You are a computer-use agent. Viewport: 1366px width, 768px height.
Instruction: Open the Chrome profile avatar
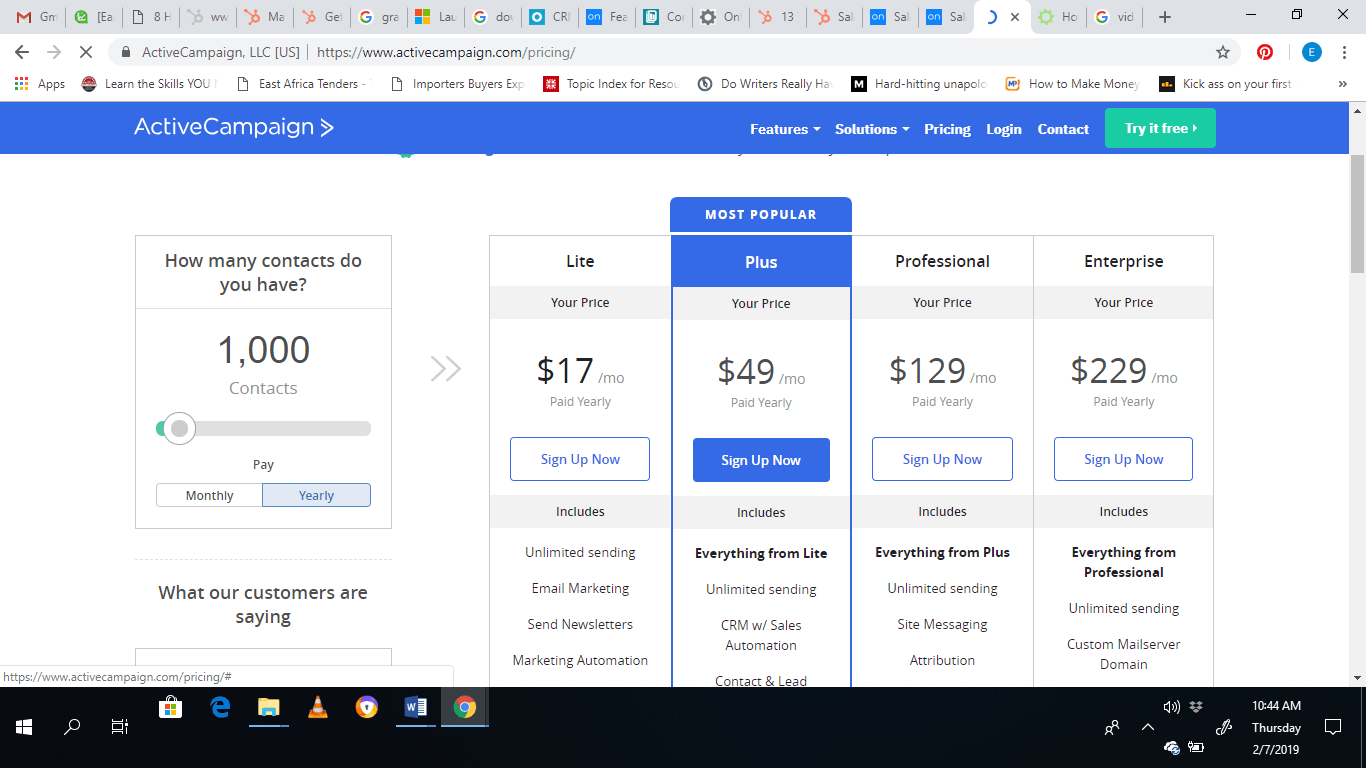coord(1311,52)
